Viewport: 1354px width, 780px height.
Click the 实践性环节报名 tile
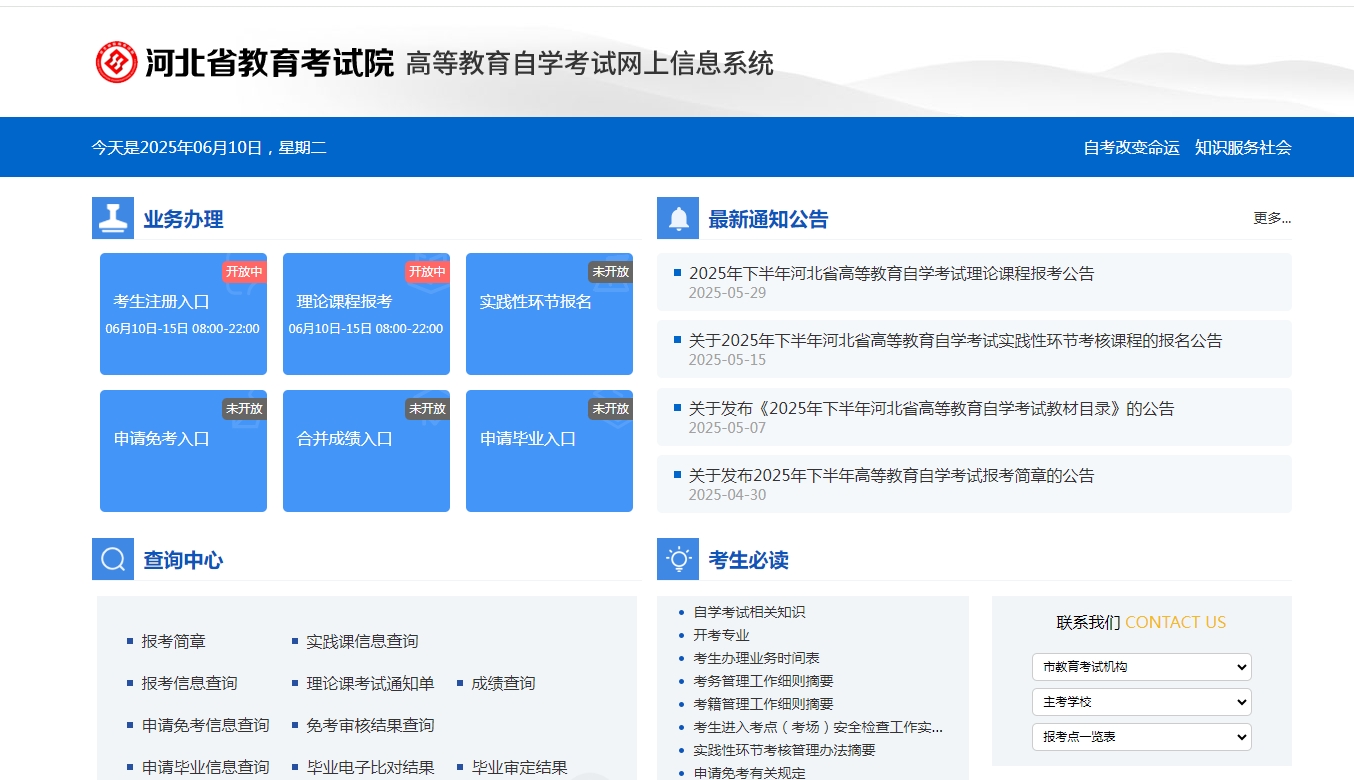click(549, 313)
